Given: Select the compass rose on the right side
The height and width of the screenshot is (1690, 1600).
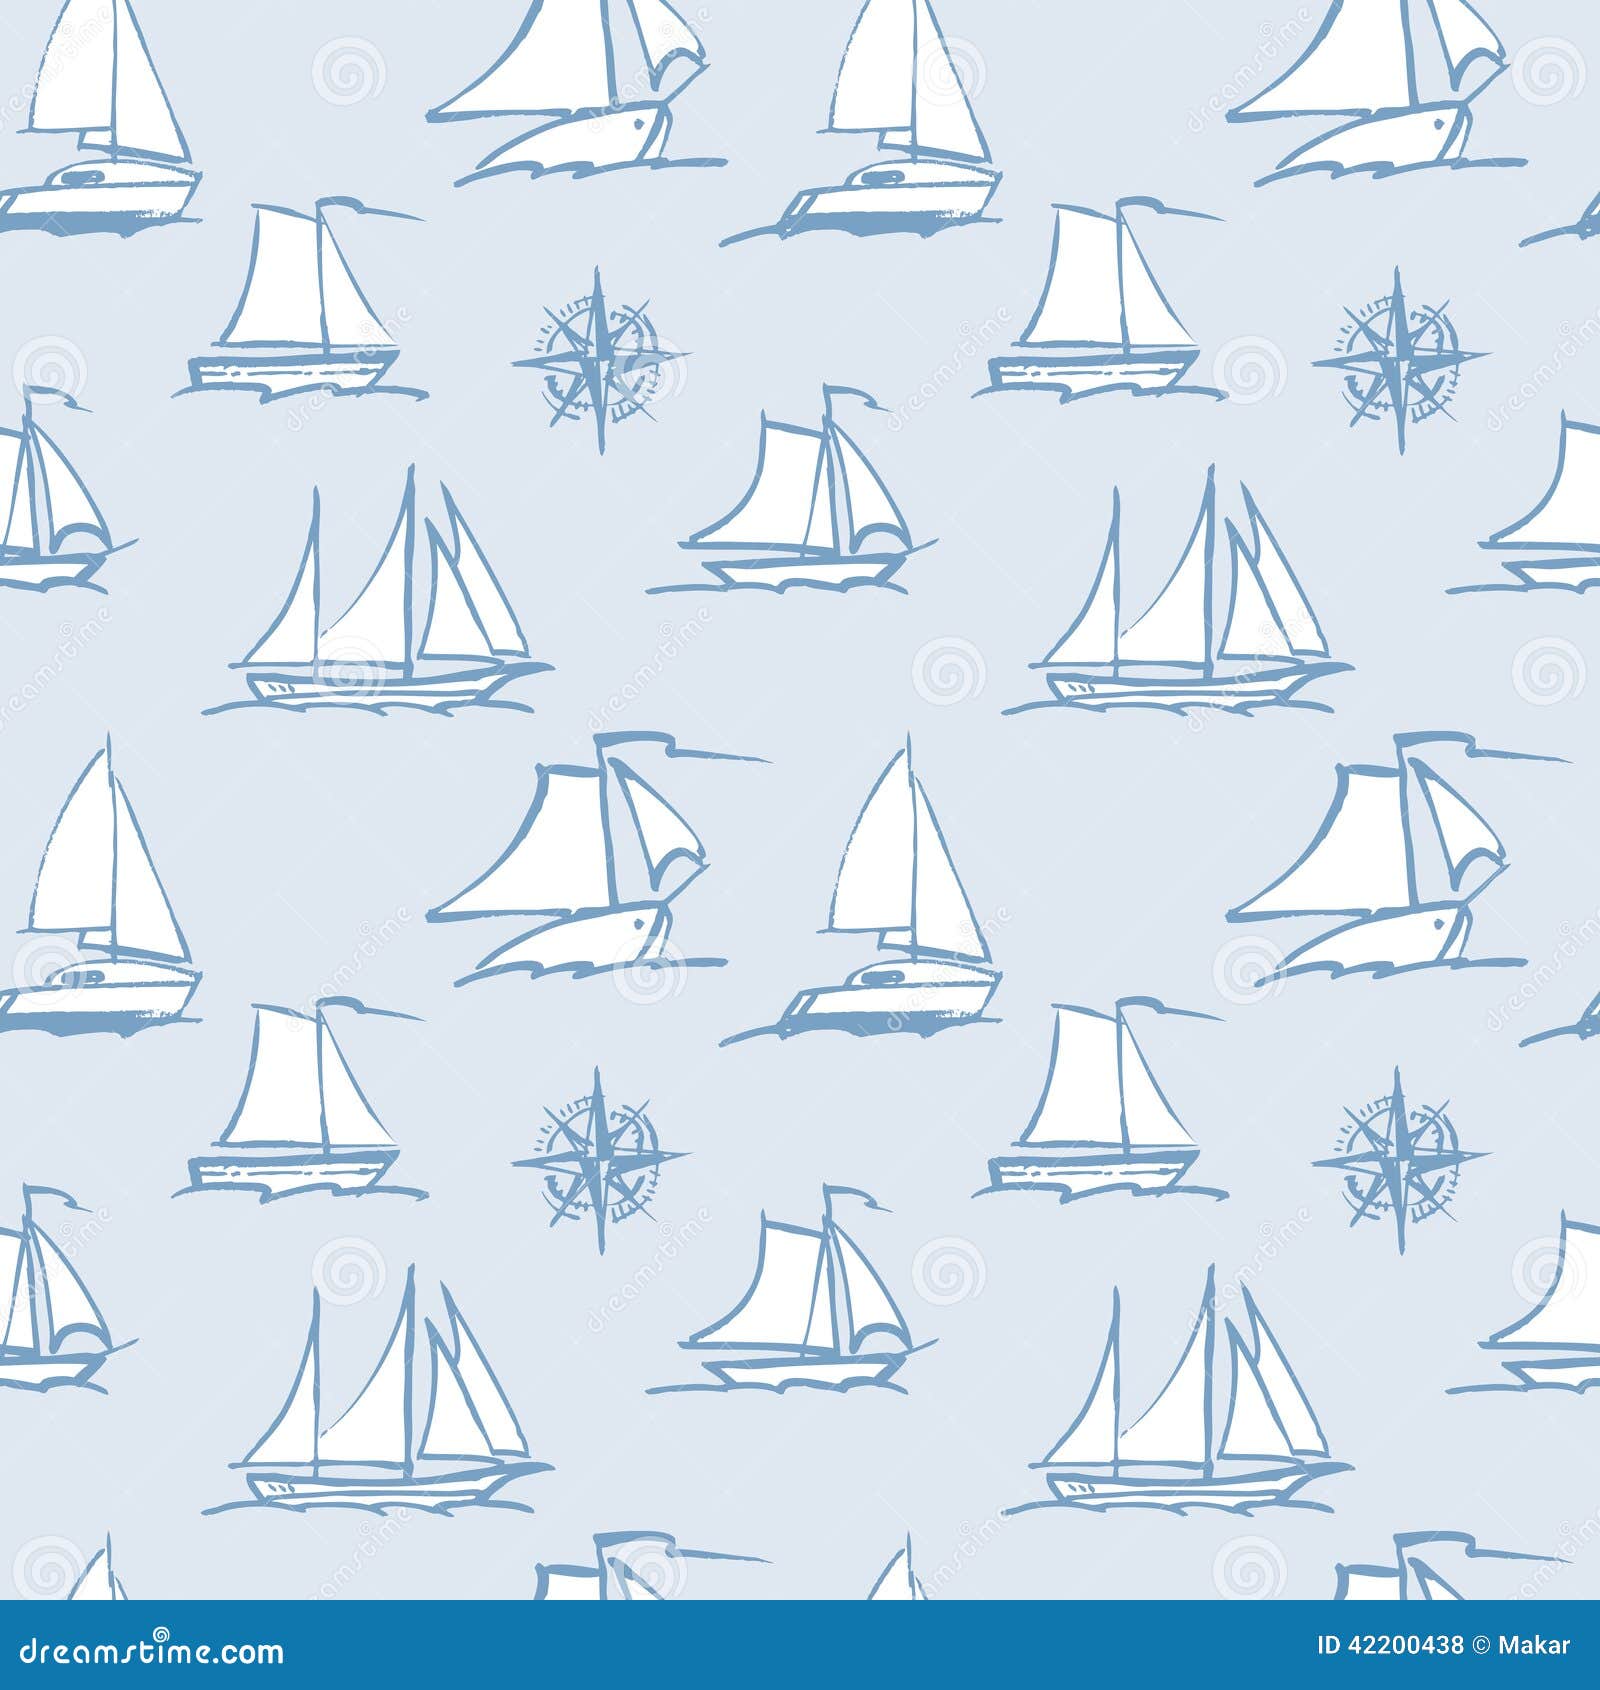Looking at the screenshot, I should (x=1400, y=355).
